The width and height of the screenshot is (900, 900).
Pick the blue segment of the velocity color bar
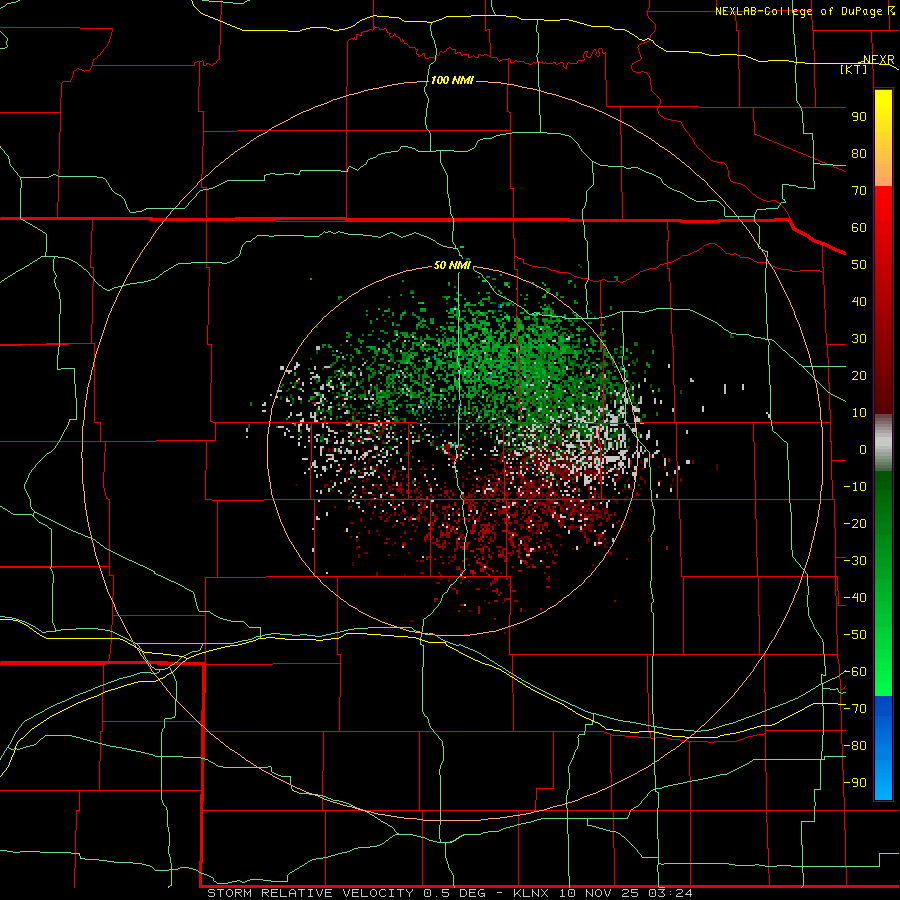883,748
